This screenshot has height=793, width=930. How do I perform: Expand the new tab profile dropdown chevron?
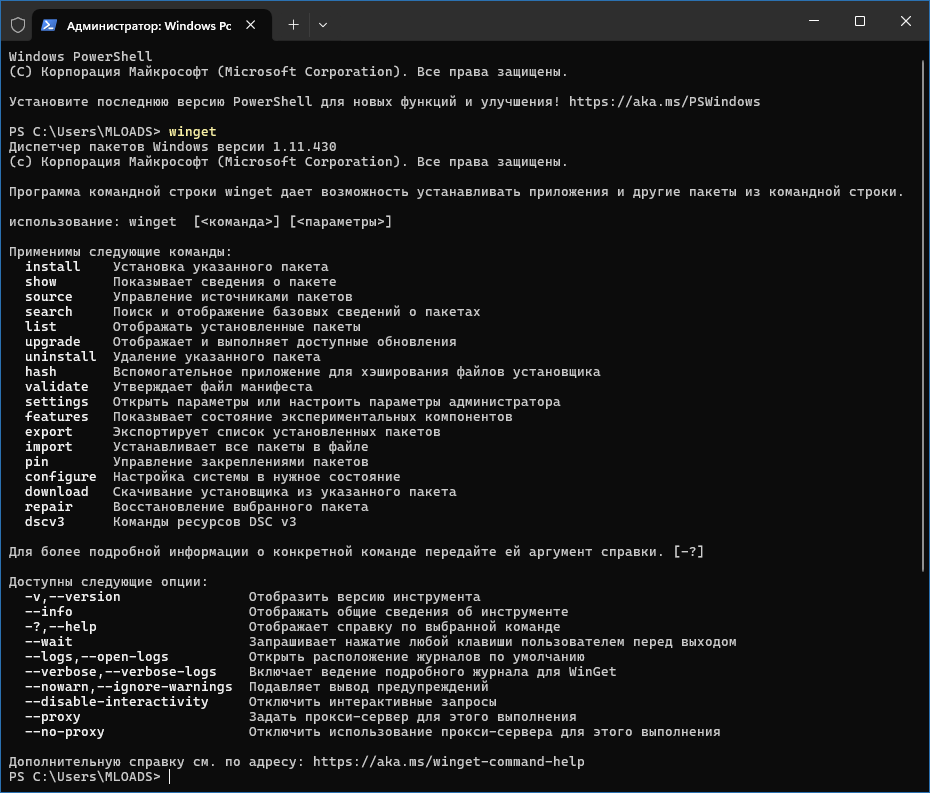point(322,24)
